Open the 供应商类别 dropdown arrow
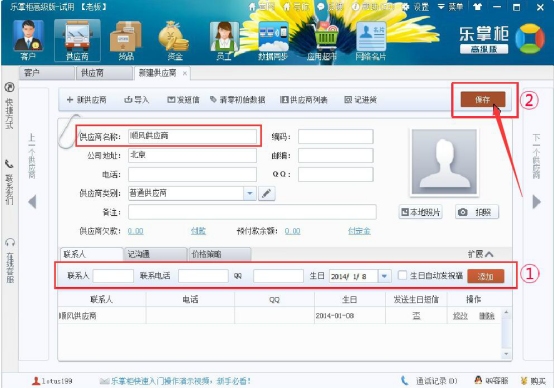The width and height of the screenshot is (554, 388). 250,193
